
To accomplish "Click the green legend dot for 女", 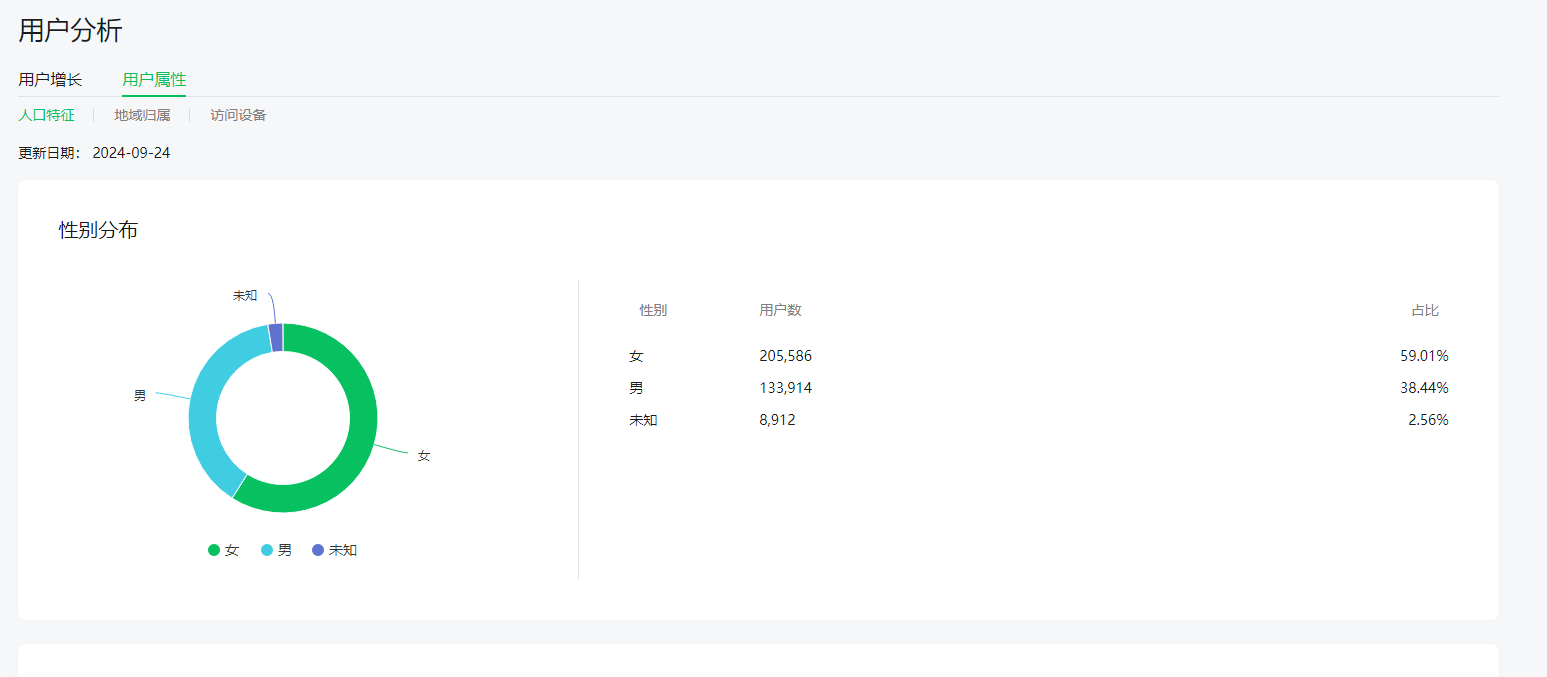I will [x=214, y=550].
